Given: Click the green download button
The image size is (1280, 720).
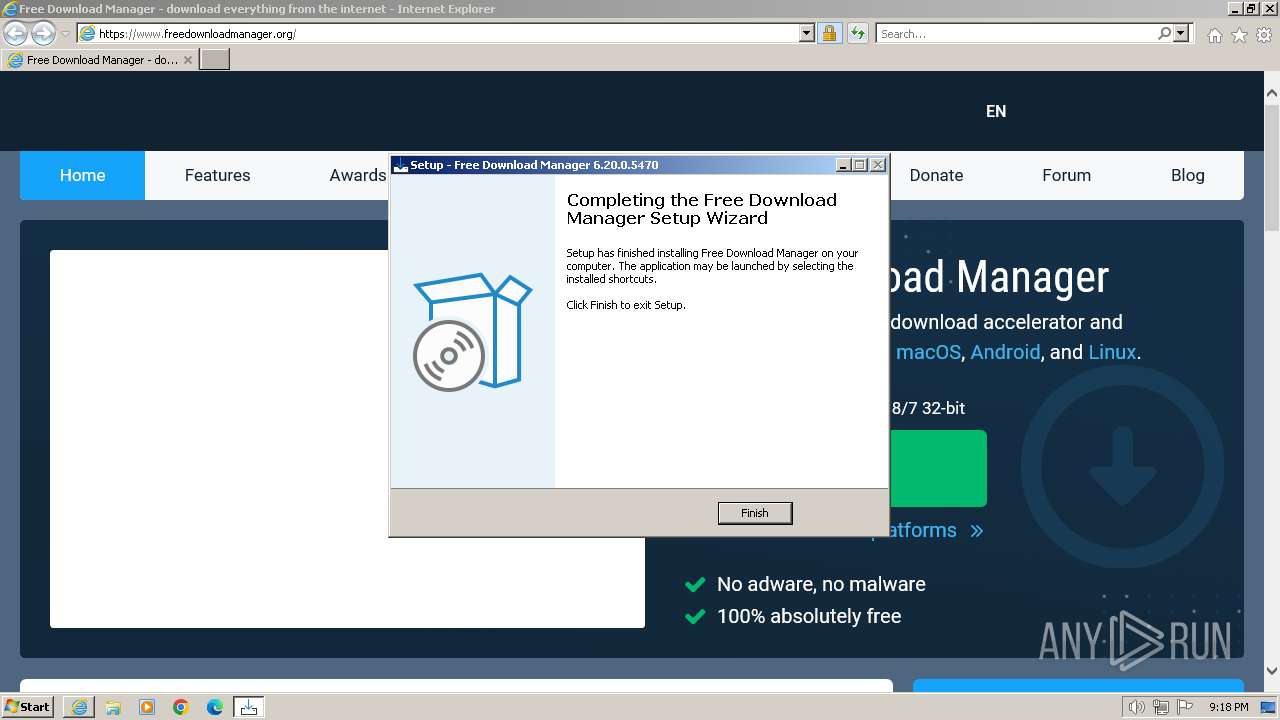Looking at the screenshot, I should [937, 468].
